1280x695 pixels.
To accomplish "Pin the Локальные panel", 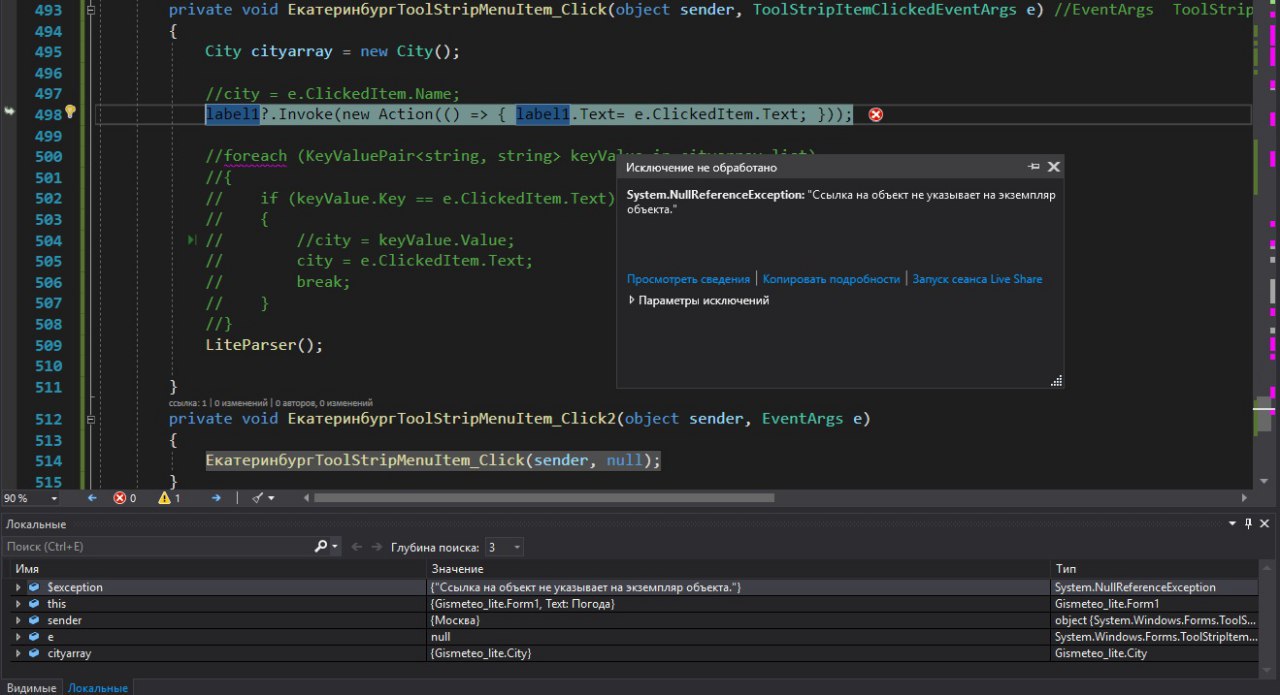I will click(x=1247, y=524).
